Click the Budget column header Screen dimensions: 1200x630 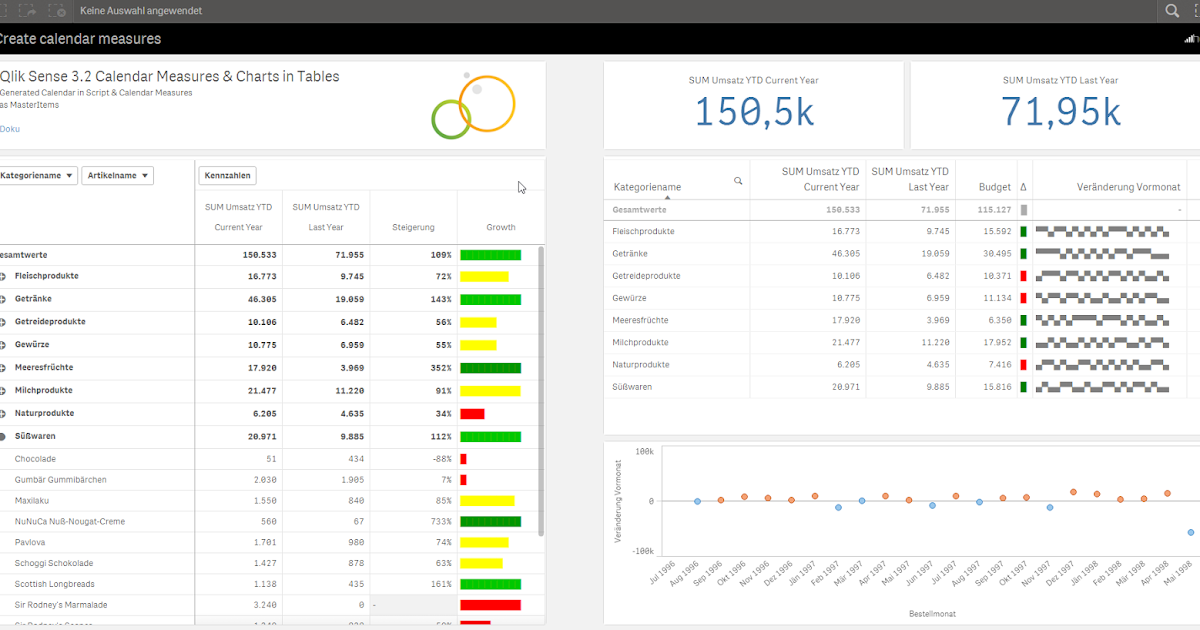(995, 187)
